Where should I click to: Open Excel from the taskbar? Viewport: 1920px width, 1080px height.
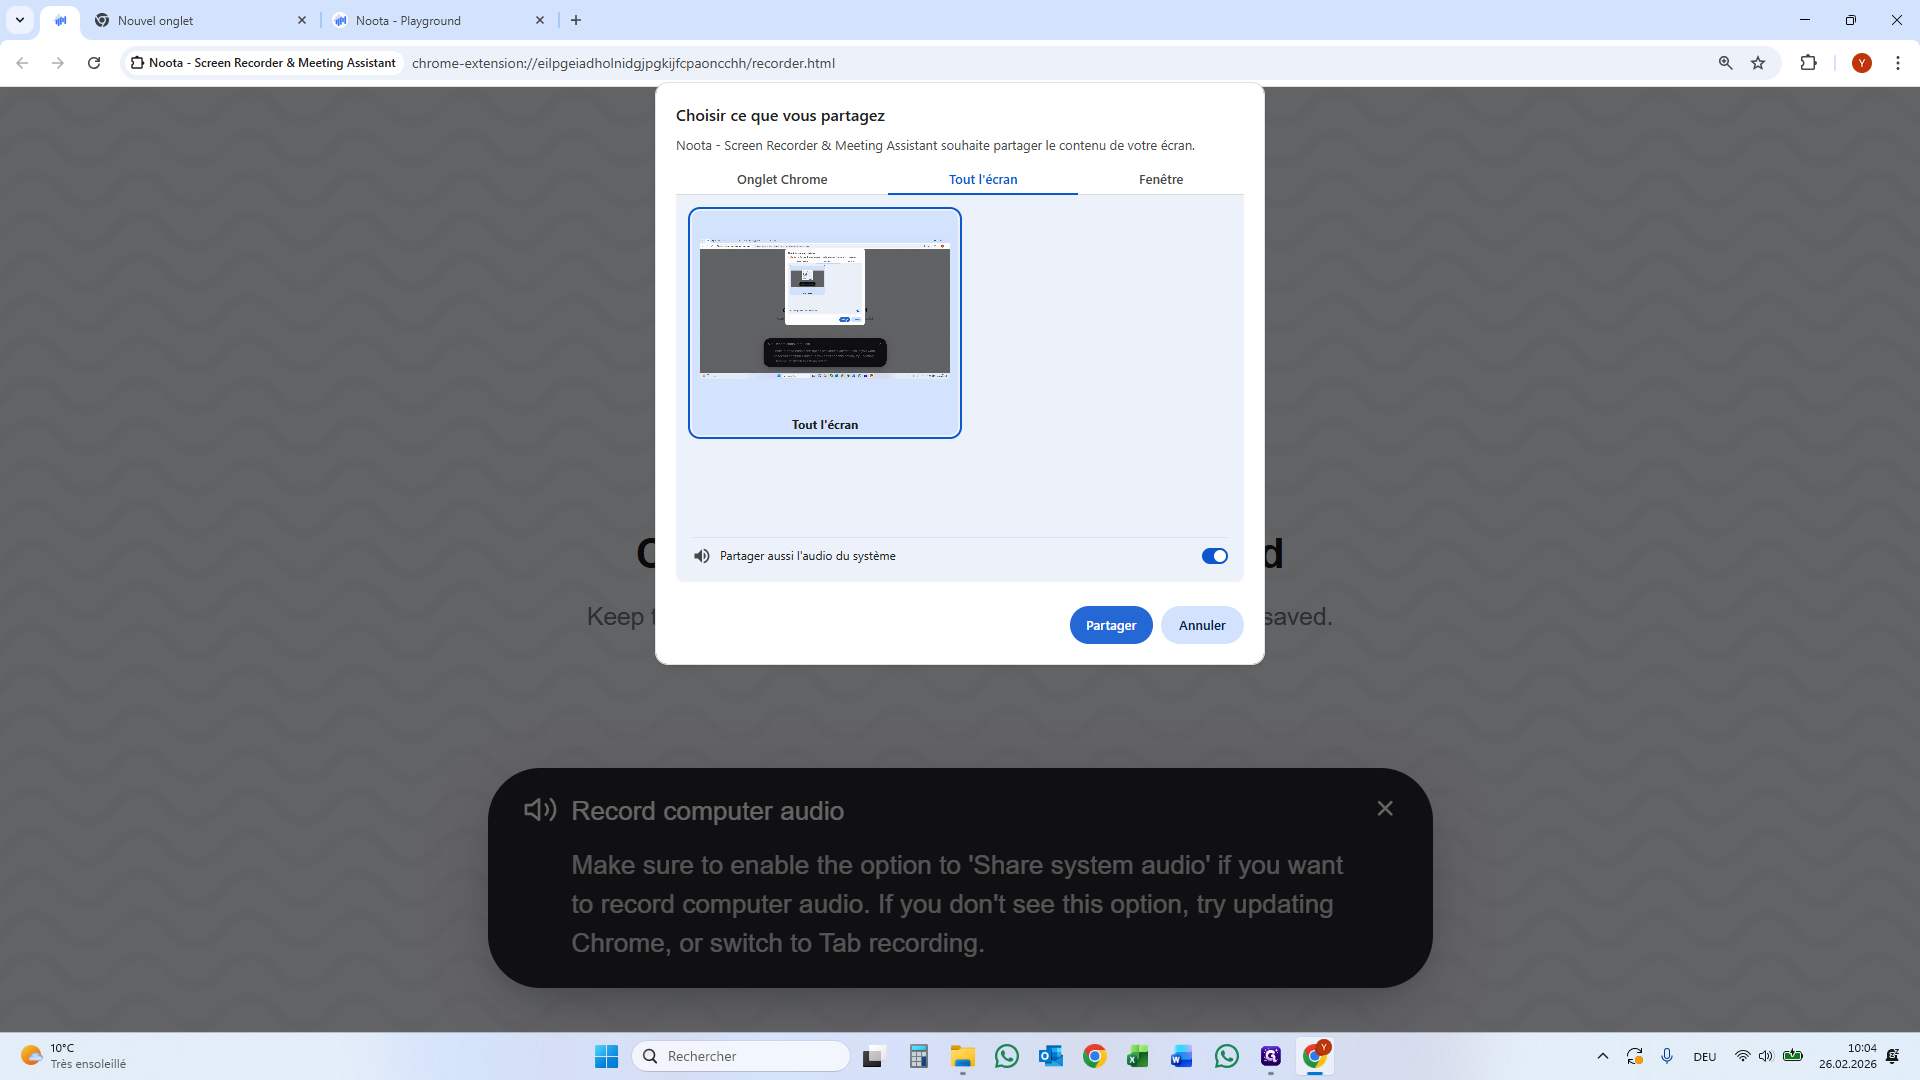(x=1139, y=1056)
